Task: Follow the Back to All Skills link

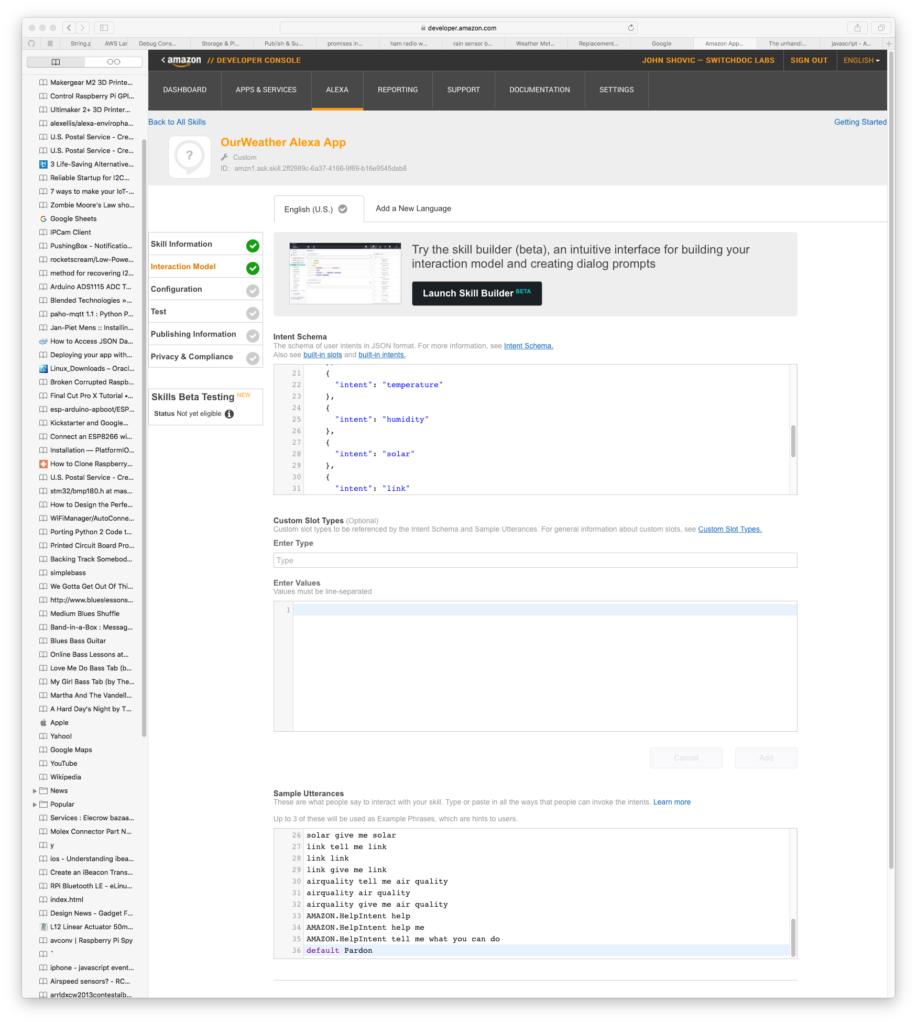Action: (177, 122)
